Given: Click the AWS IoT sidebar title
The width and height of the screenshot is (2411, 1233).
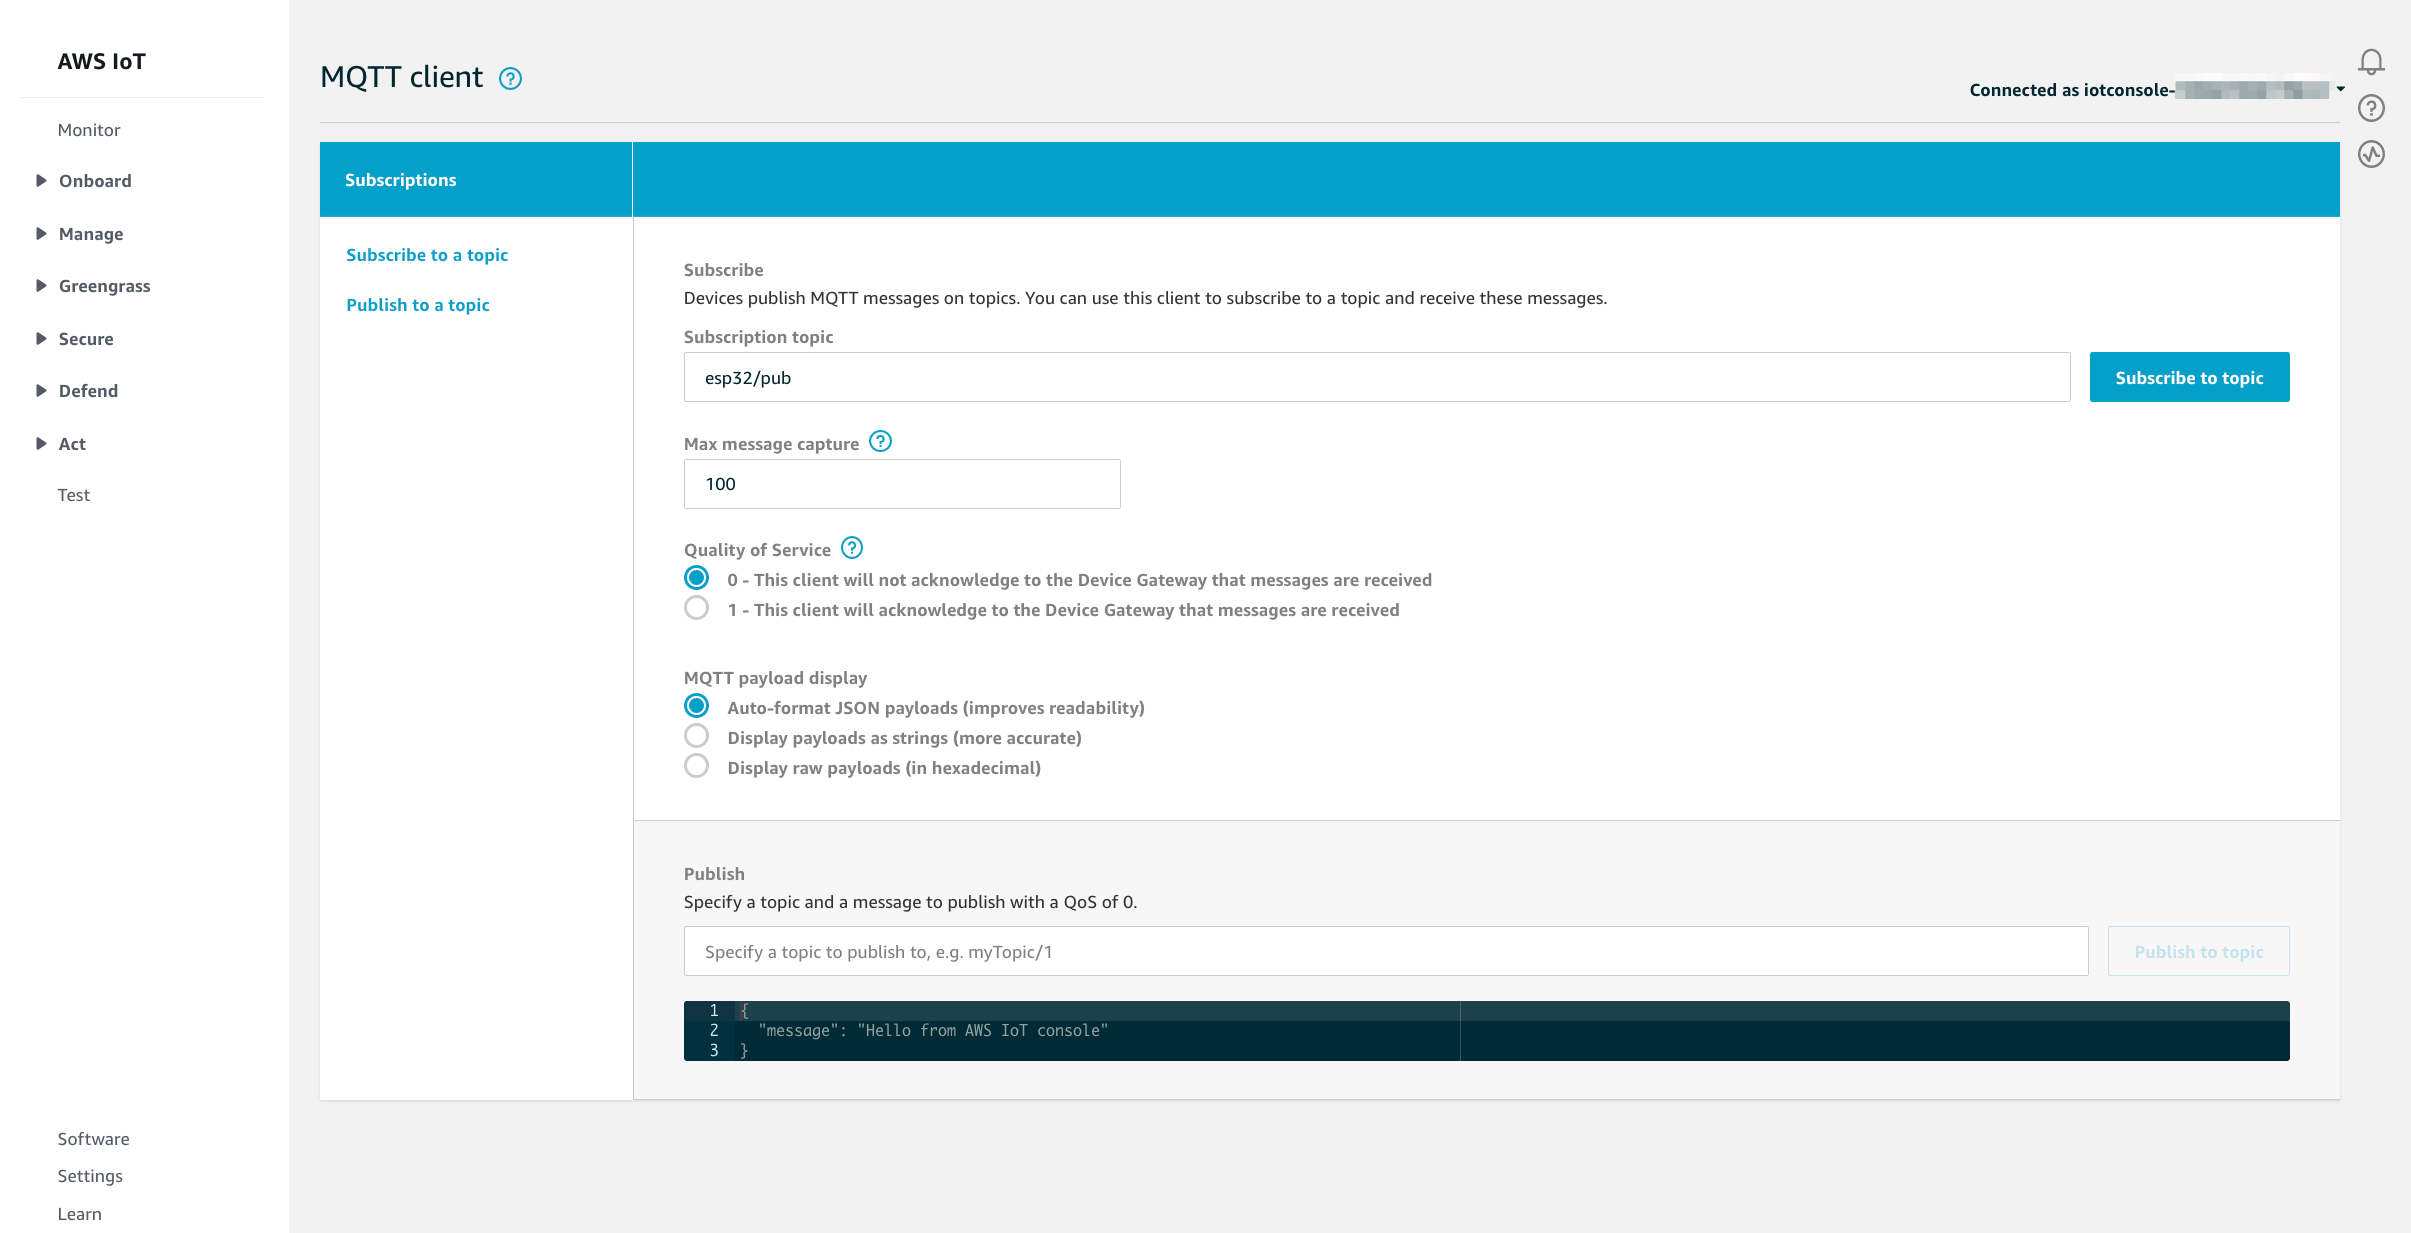Looking at the screenshot, I should tap(102, 62).
